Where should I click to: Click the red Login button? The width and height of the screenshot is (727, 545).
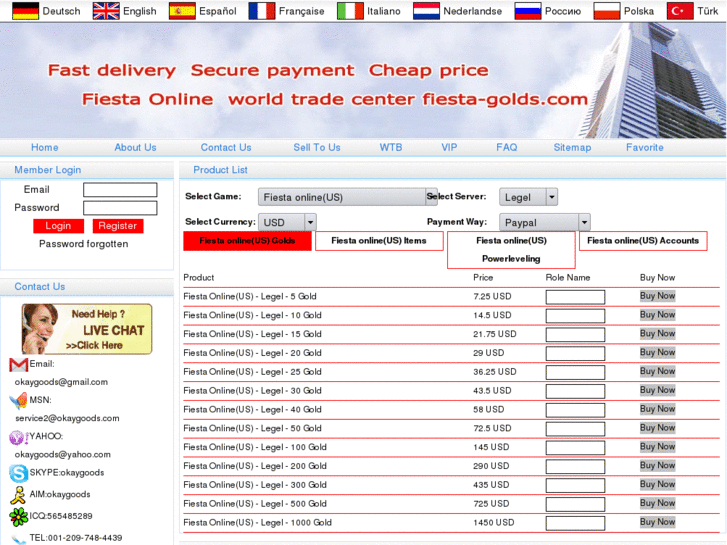tap(58, 226)
